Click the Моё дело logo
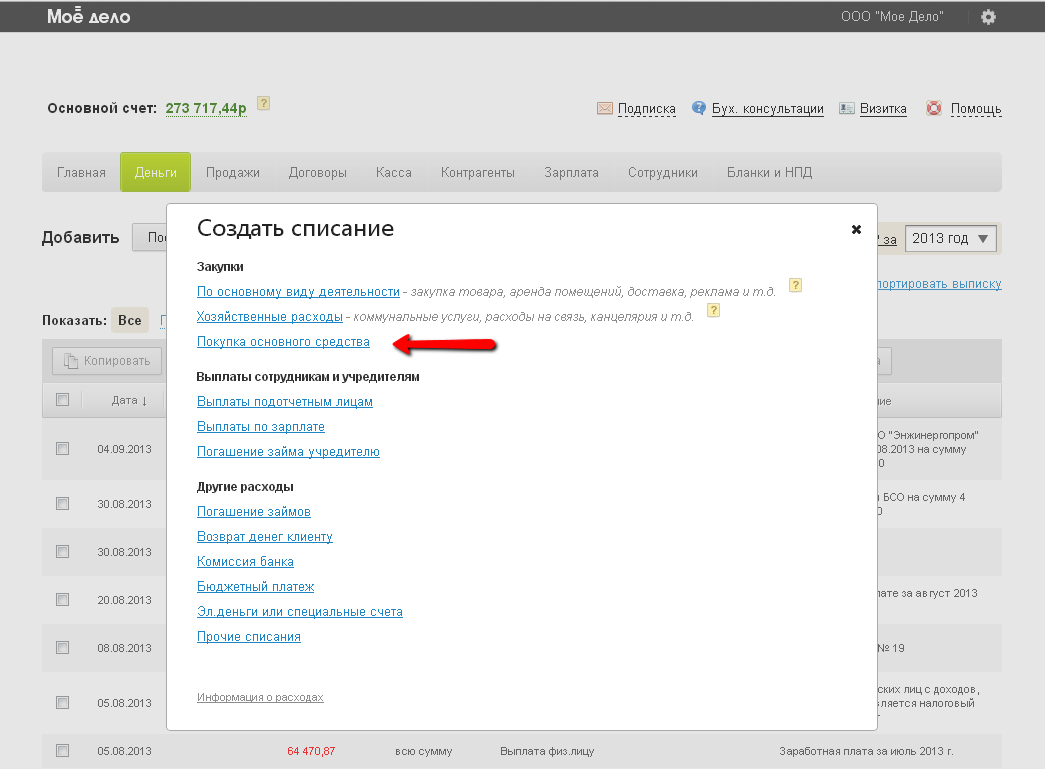Image resolution: width=1045 pixels, height=769 pixels. [x=89, y=16]
